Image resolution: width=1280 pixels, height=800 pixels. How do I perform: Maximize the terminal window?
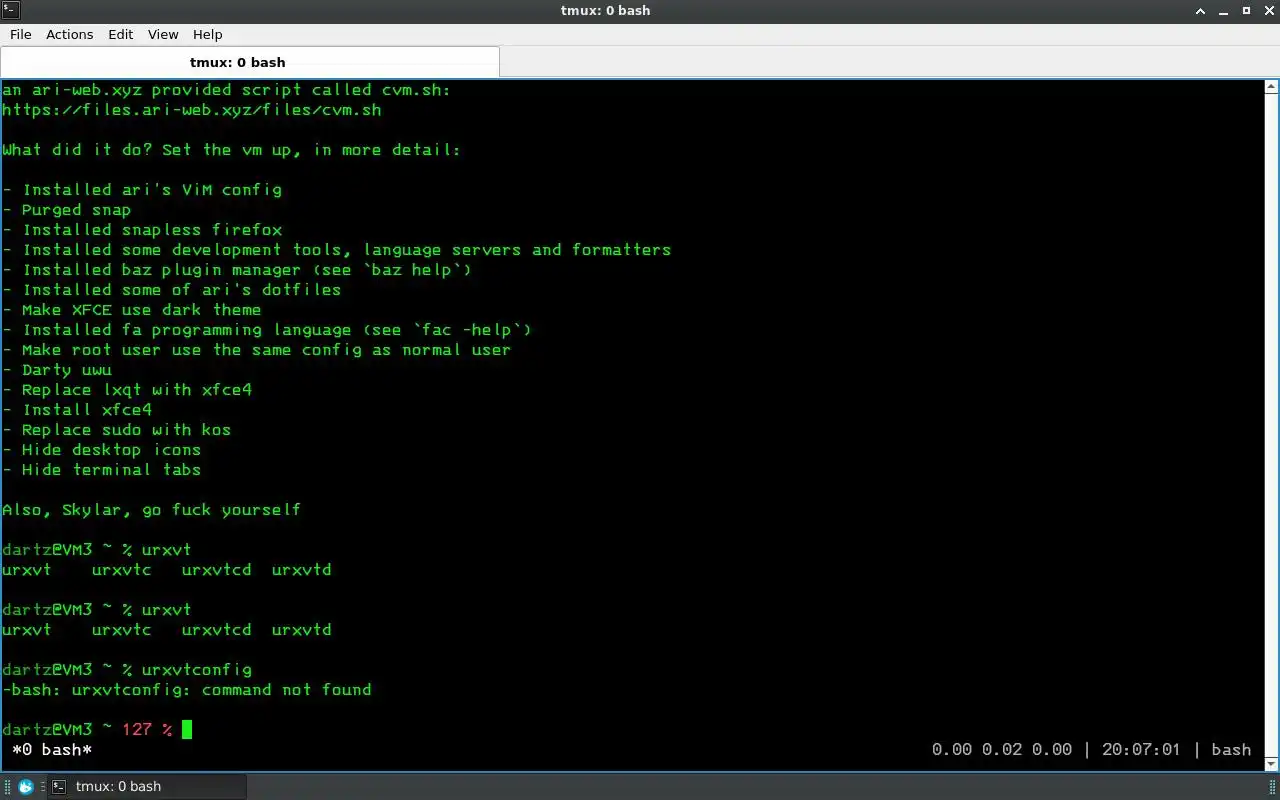point(1246,10)
